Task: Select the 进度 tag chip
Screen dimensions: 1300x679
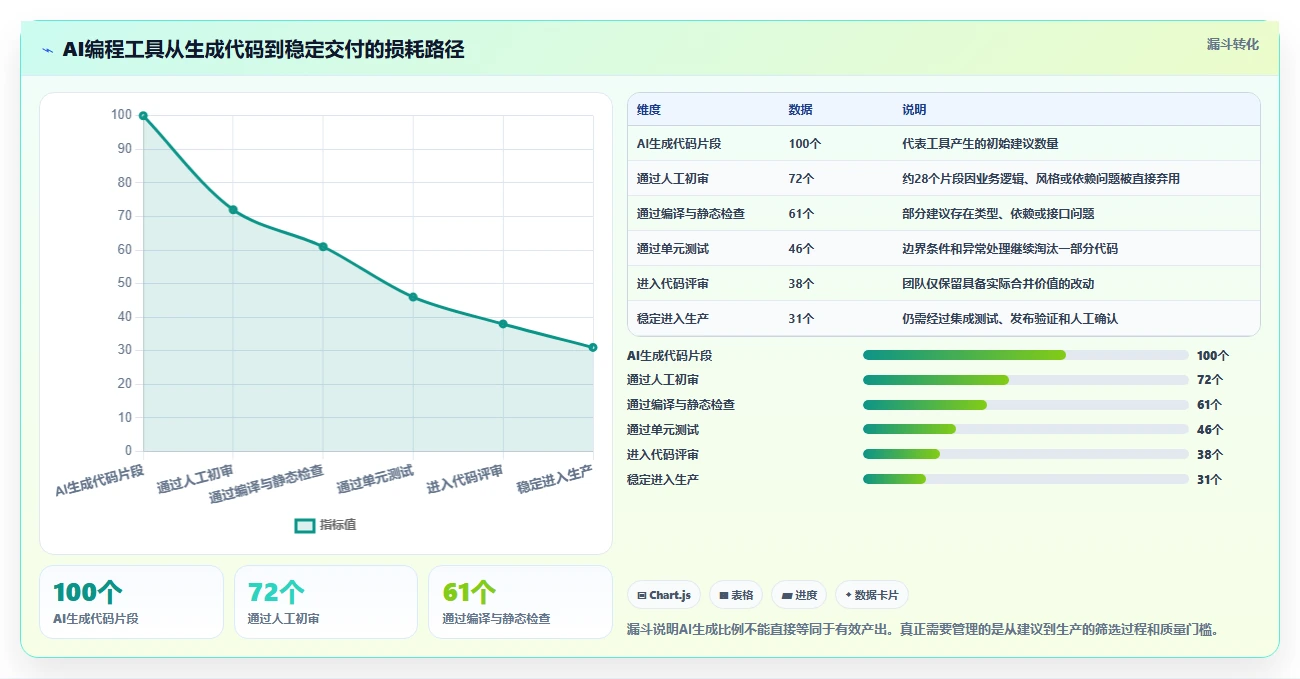Action: (x=799, y=595)
